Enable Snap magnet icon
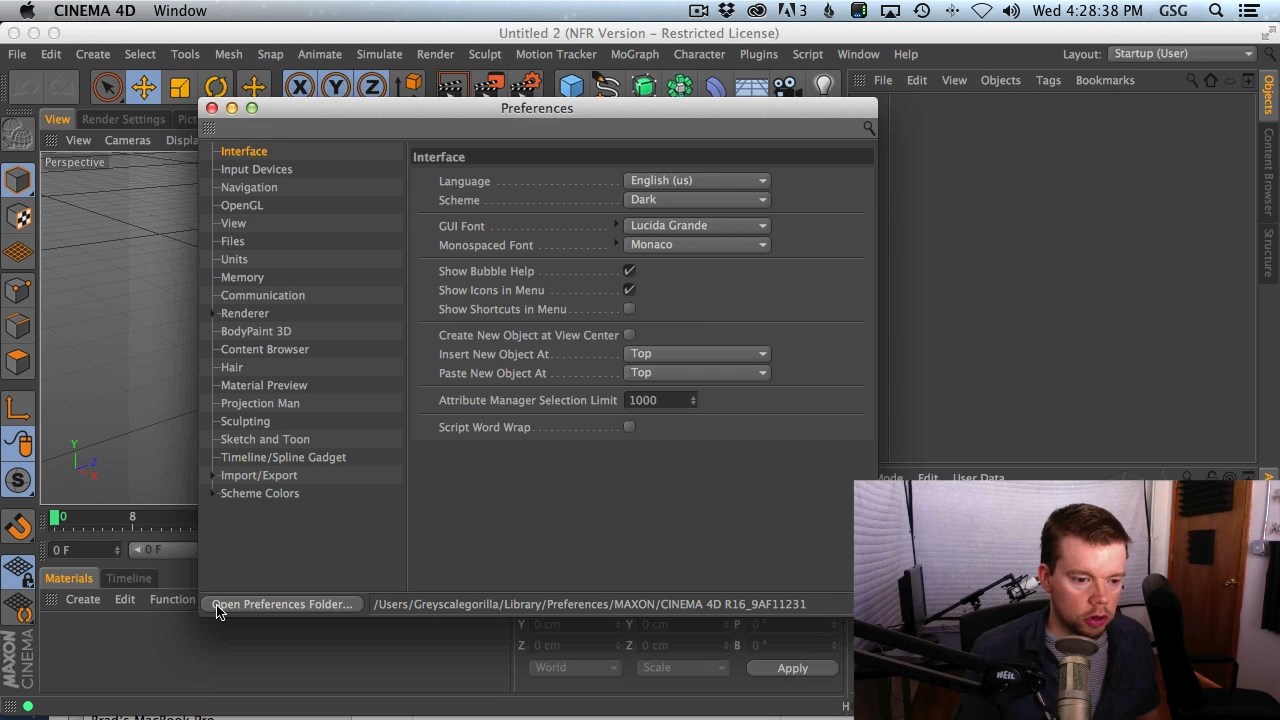This screenshot has height=720, width=1280. coord(18,526)
